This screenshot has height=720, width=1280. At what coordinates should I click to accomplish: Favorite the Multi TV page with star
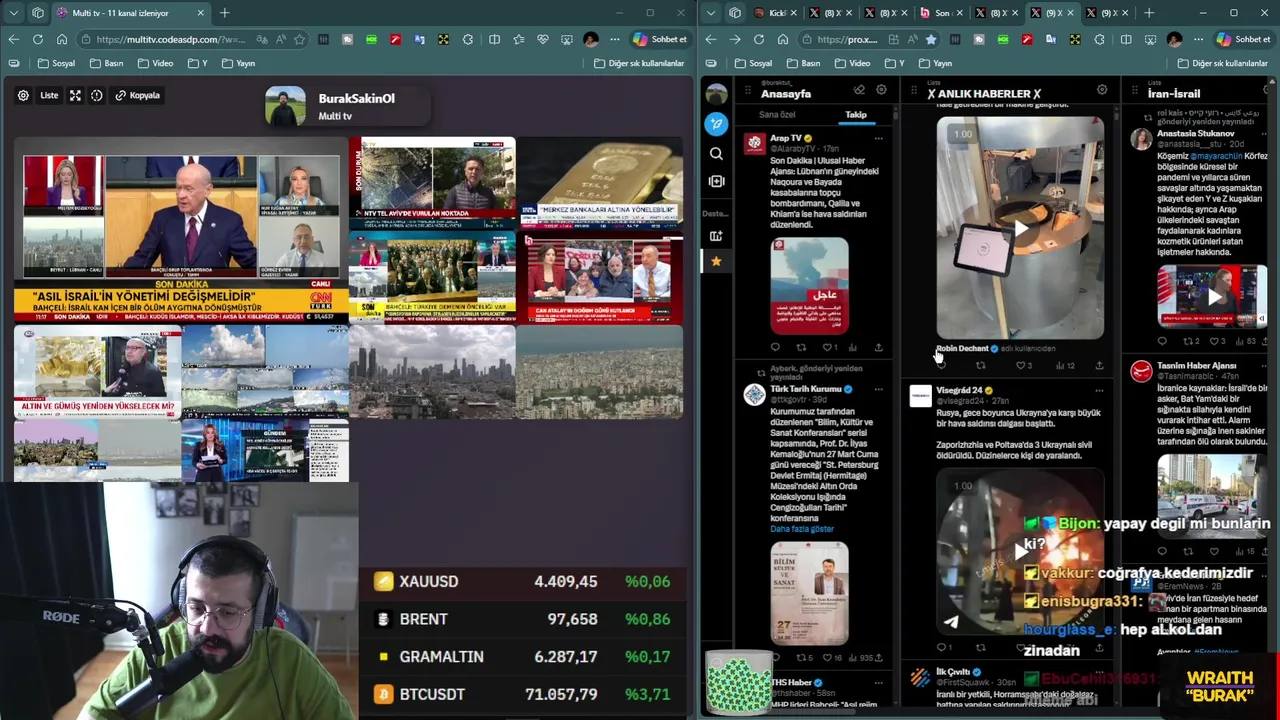(x=299, y=39)
